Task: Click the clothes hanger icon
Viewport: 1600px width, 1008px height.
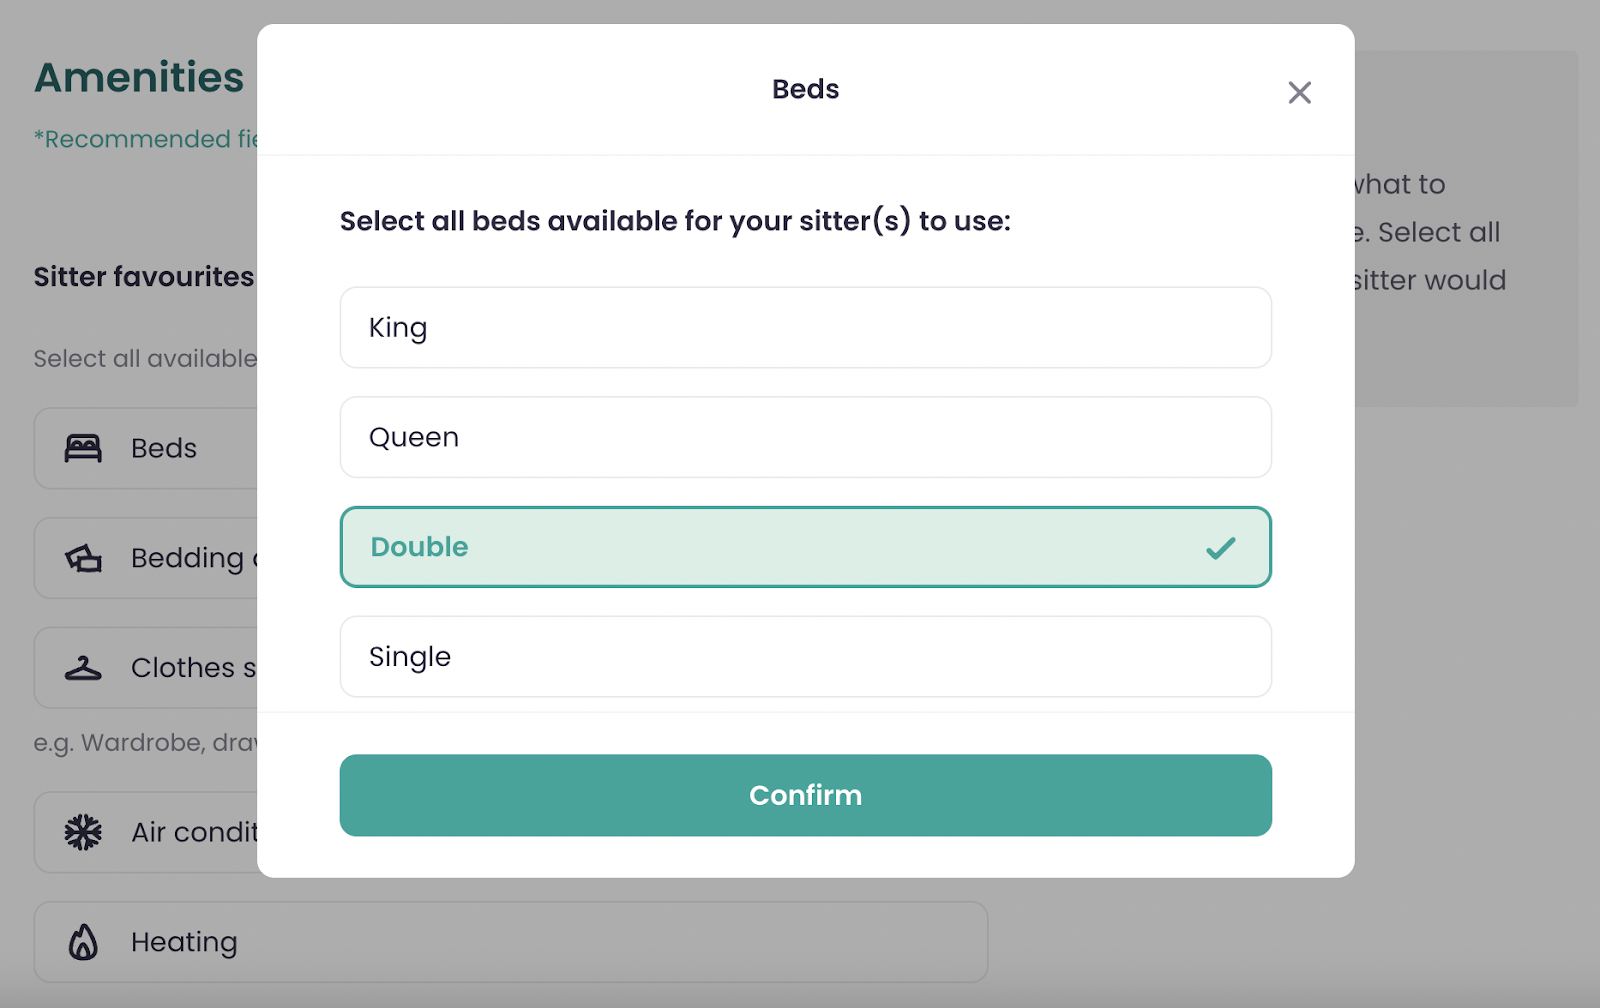Action: pos(83,668)
